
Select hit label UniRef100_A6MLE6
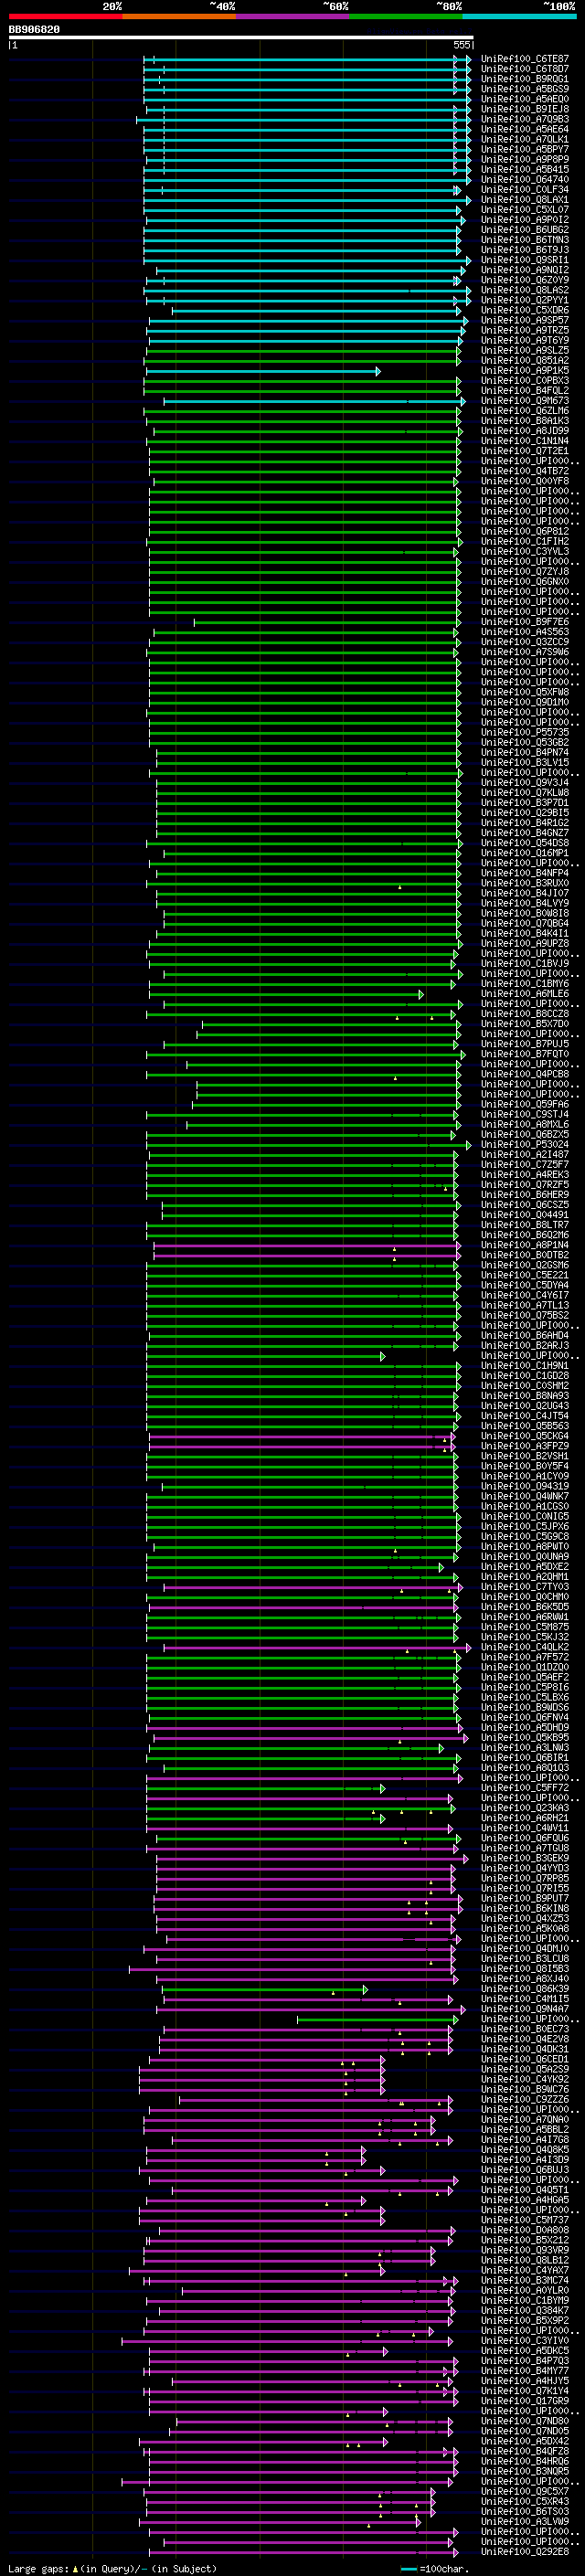click(x=525, y=994)
